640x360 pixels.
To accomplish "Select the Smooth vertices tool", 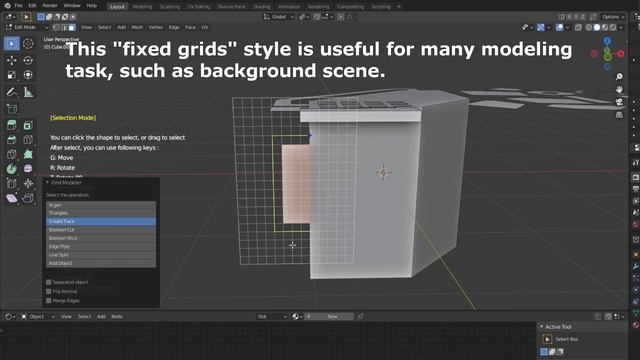I will coord(28,169).
